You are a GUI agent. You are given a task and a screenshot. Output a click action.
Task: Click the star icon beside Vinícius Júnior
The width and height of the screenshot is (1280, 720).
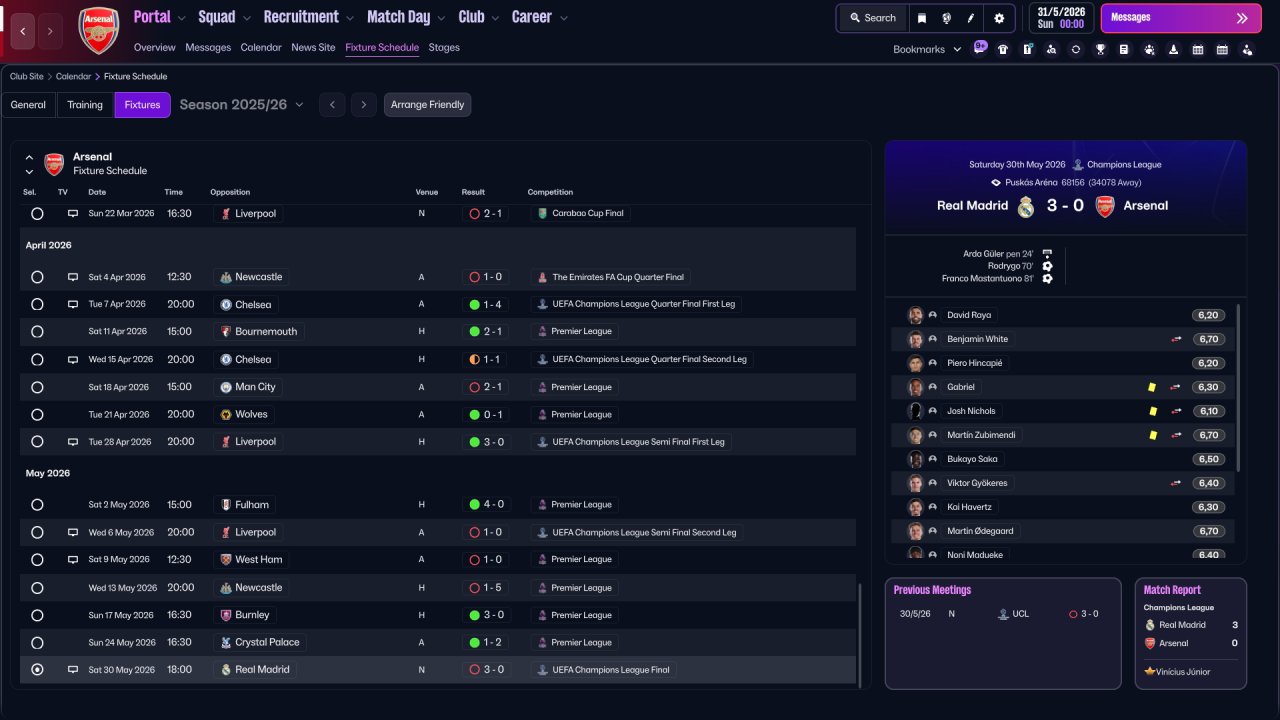(x=1150, y=671)
